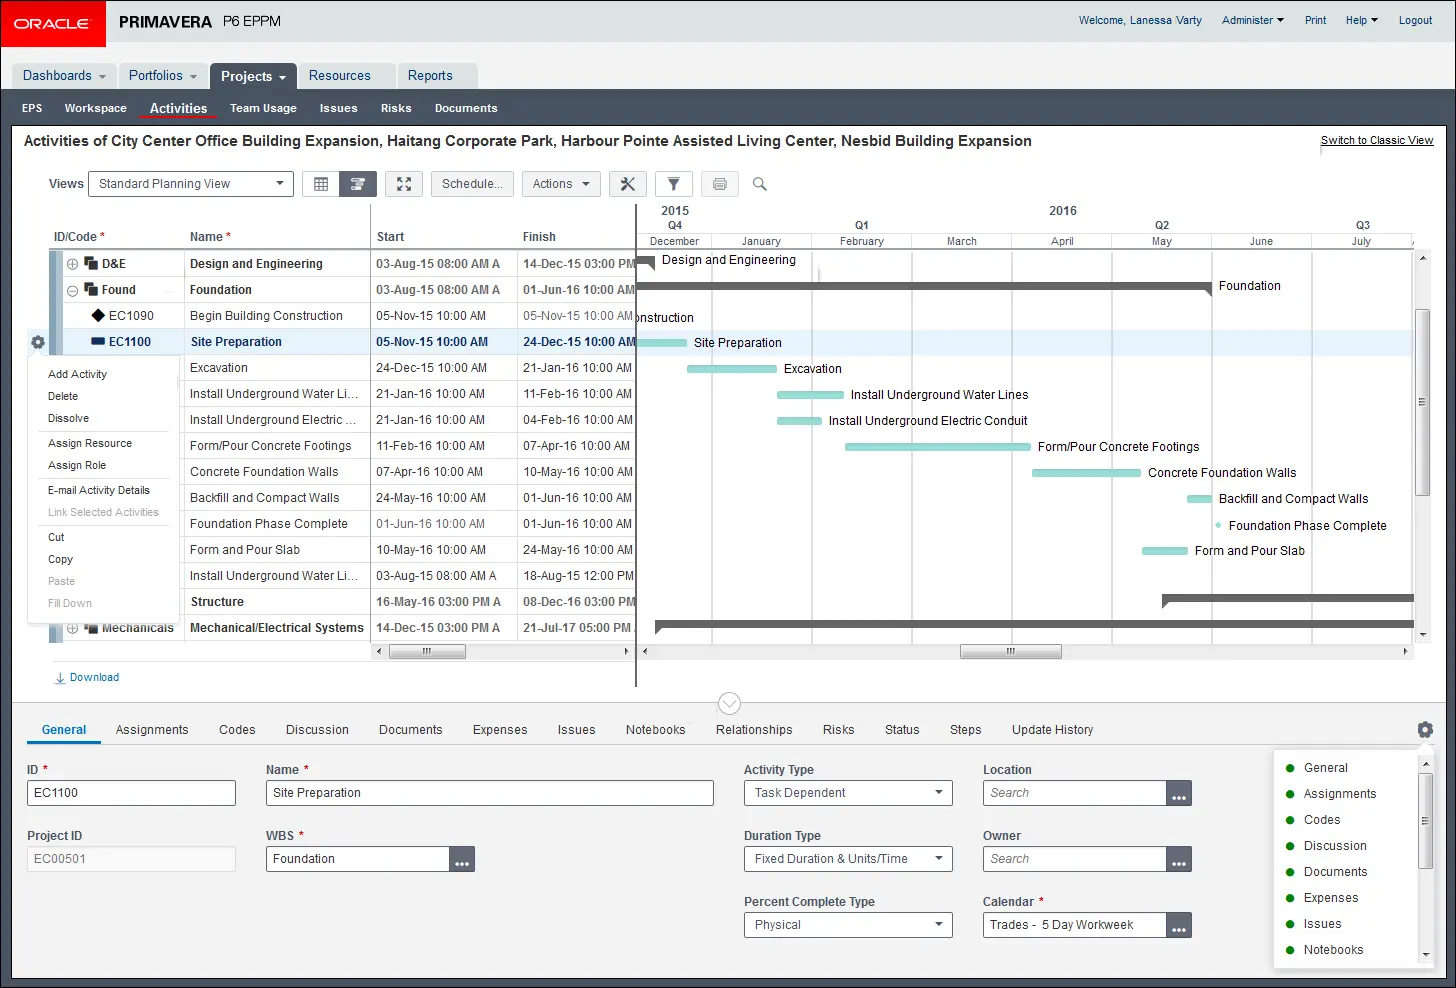Open the Activity Type dropdown

[x=848, y=793]
